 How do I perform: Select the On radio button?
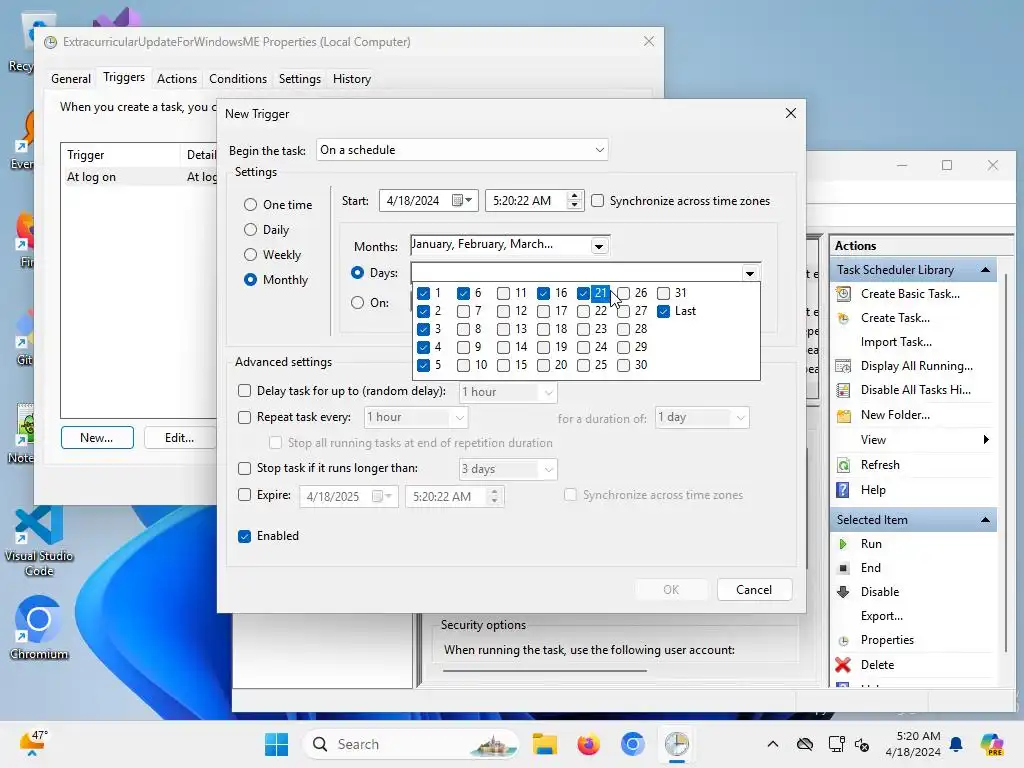357,303
